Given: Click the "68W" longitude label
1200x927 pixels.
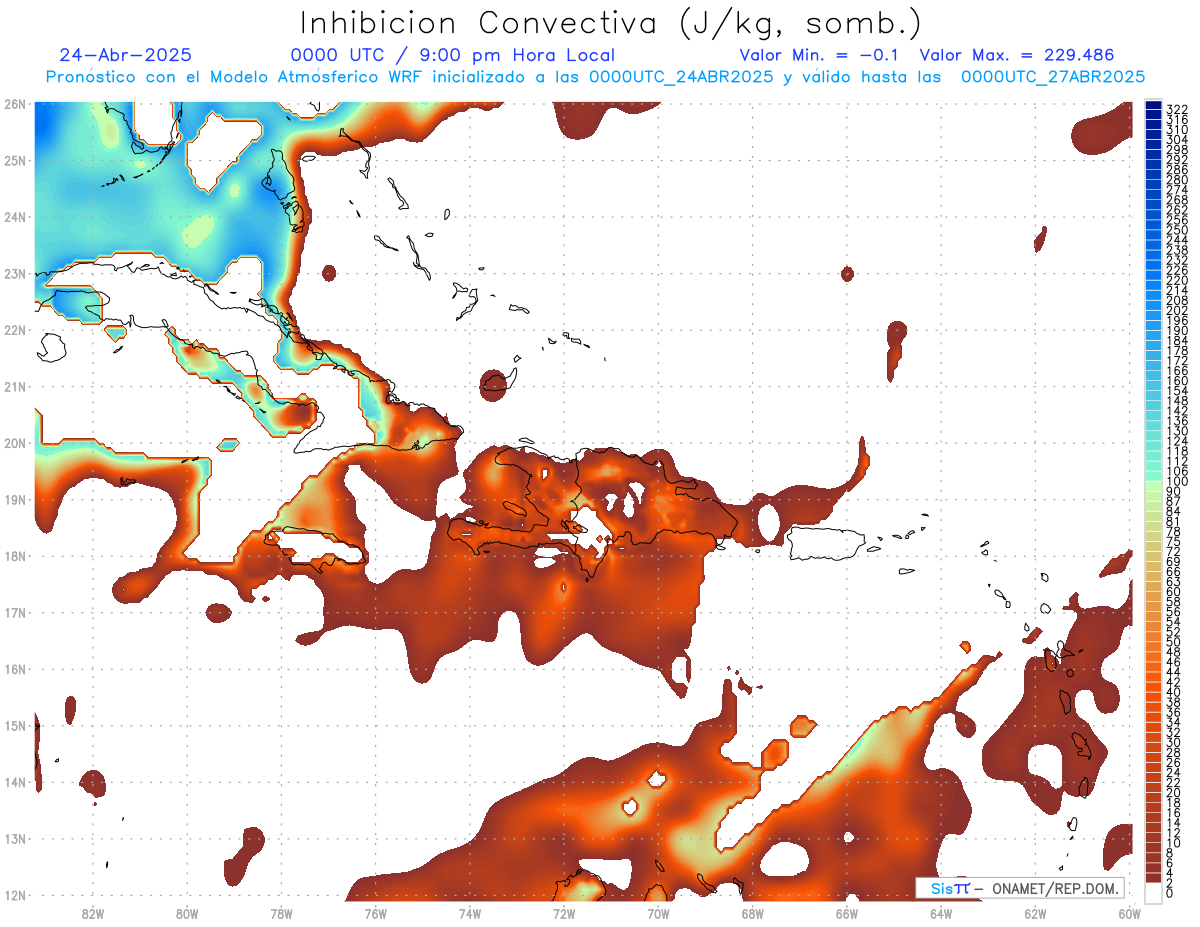Looking at the screenshot, I should [752, 913].
